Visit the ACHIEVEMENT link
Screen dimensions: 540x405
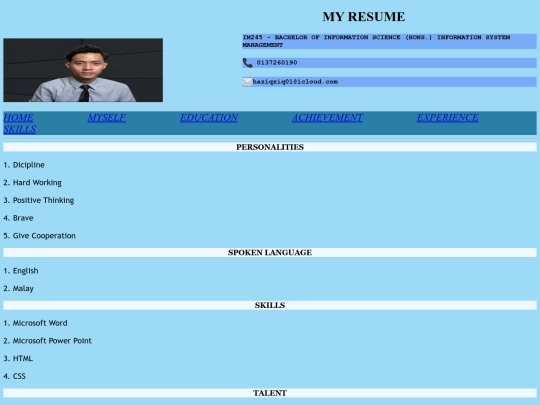click(328, 117)
